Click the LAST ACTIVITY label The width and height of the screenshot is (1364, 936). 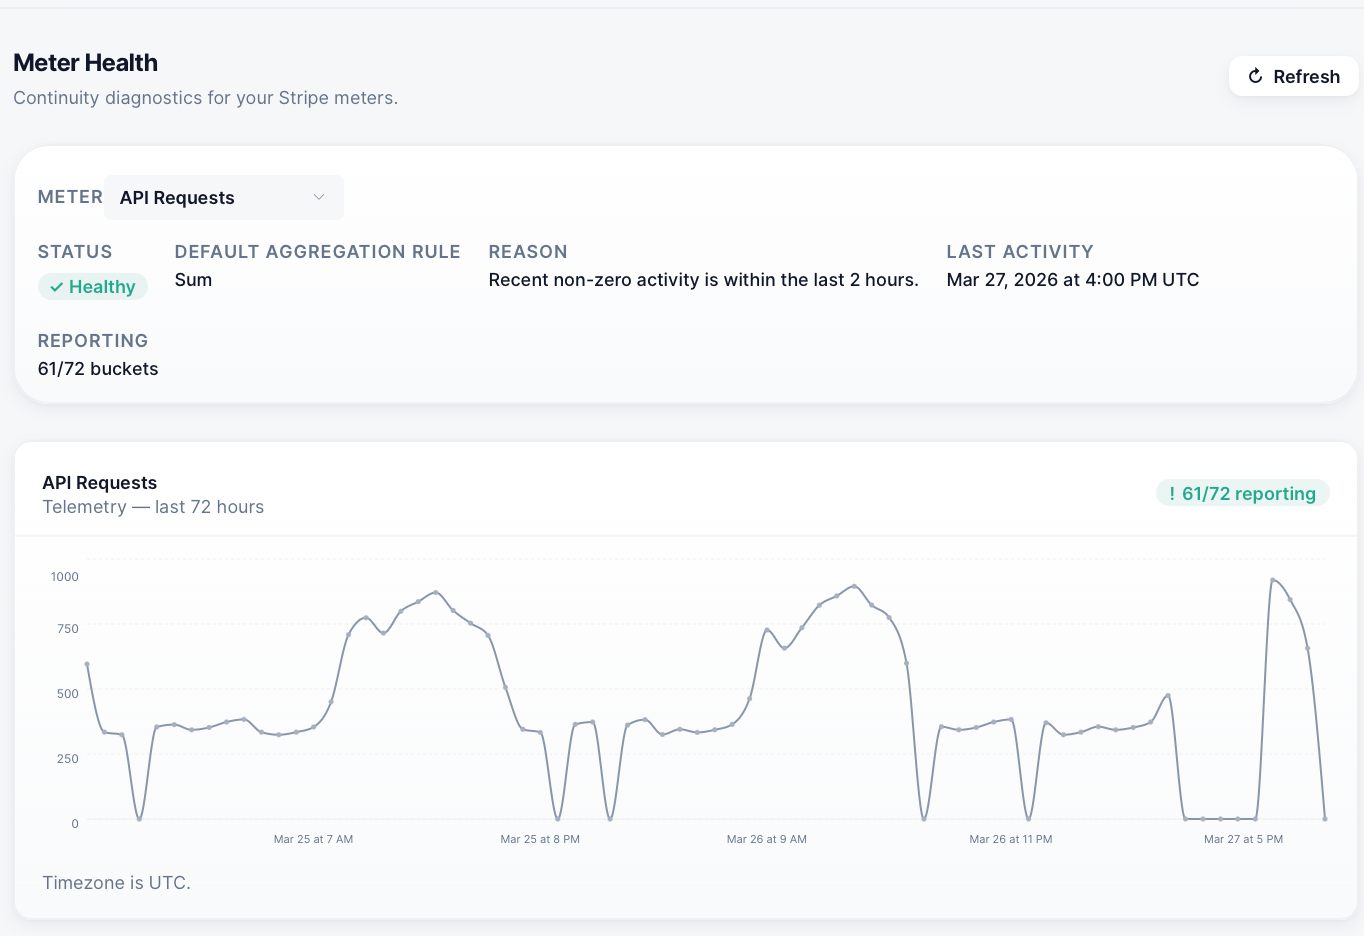click(1020, 252)
